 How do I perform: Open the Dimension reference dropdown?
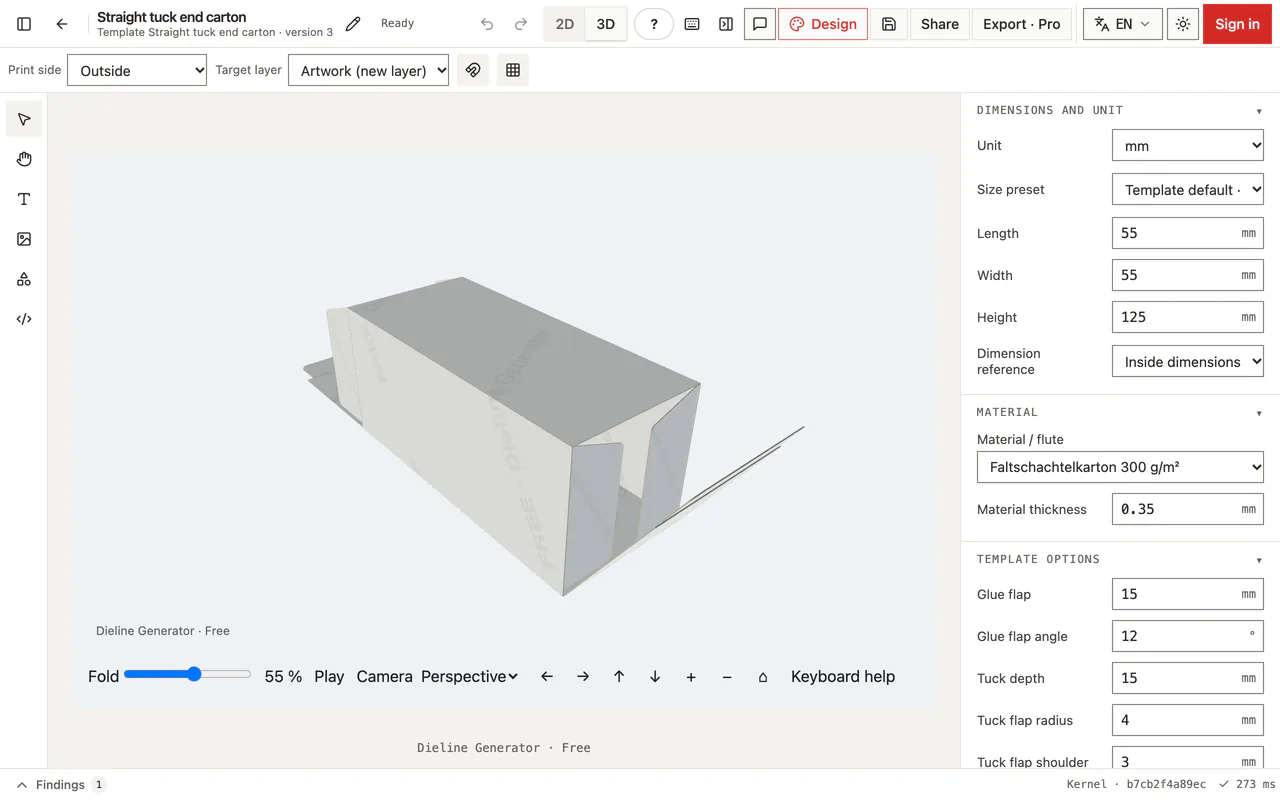[1188, 361]
